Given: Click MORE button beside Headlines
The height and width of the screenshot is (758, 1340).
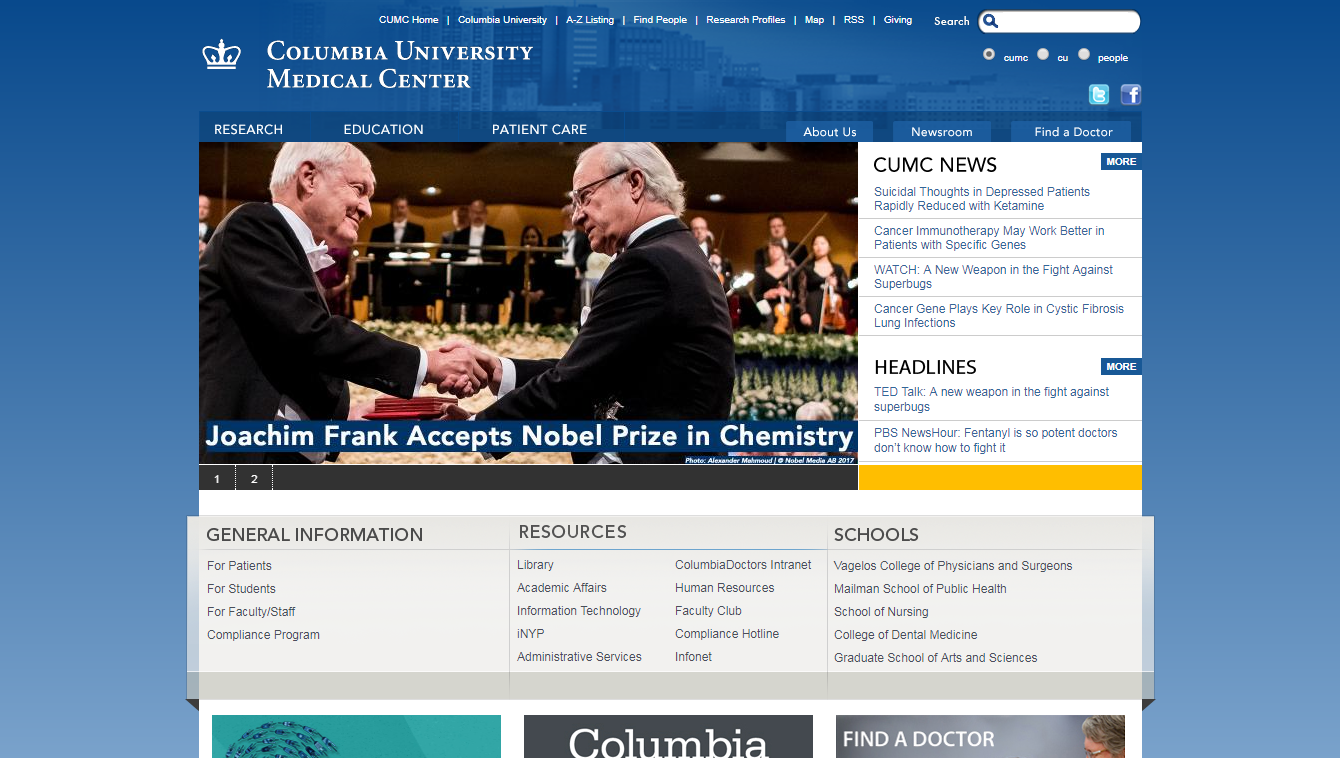Looking at the screenshot, I should pyautogui.click(x=1121, y=366).
